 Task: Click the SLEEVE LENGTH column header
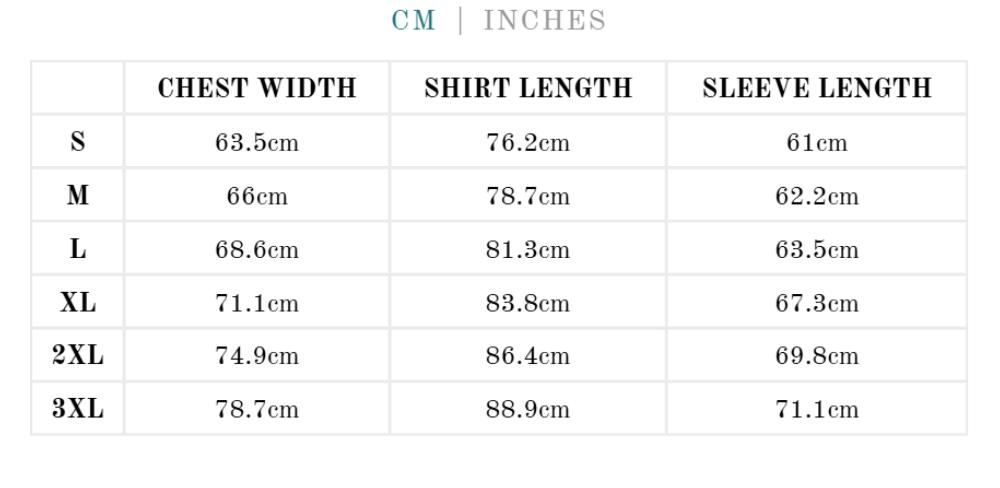817,89
